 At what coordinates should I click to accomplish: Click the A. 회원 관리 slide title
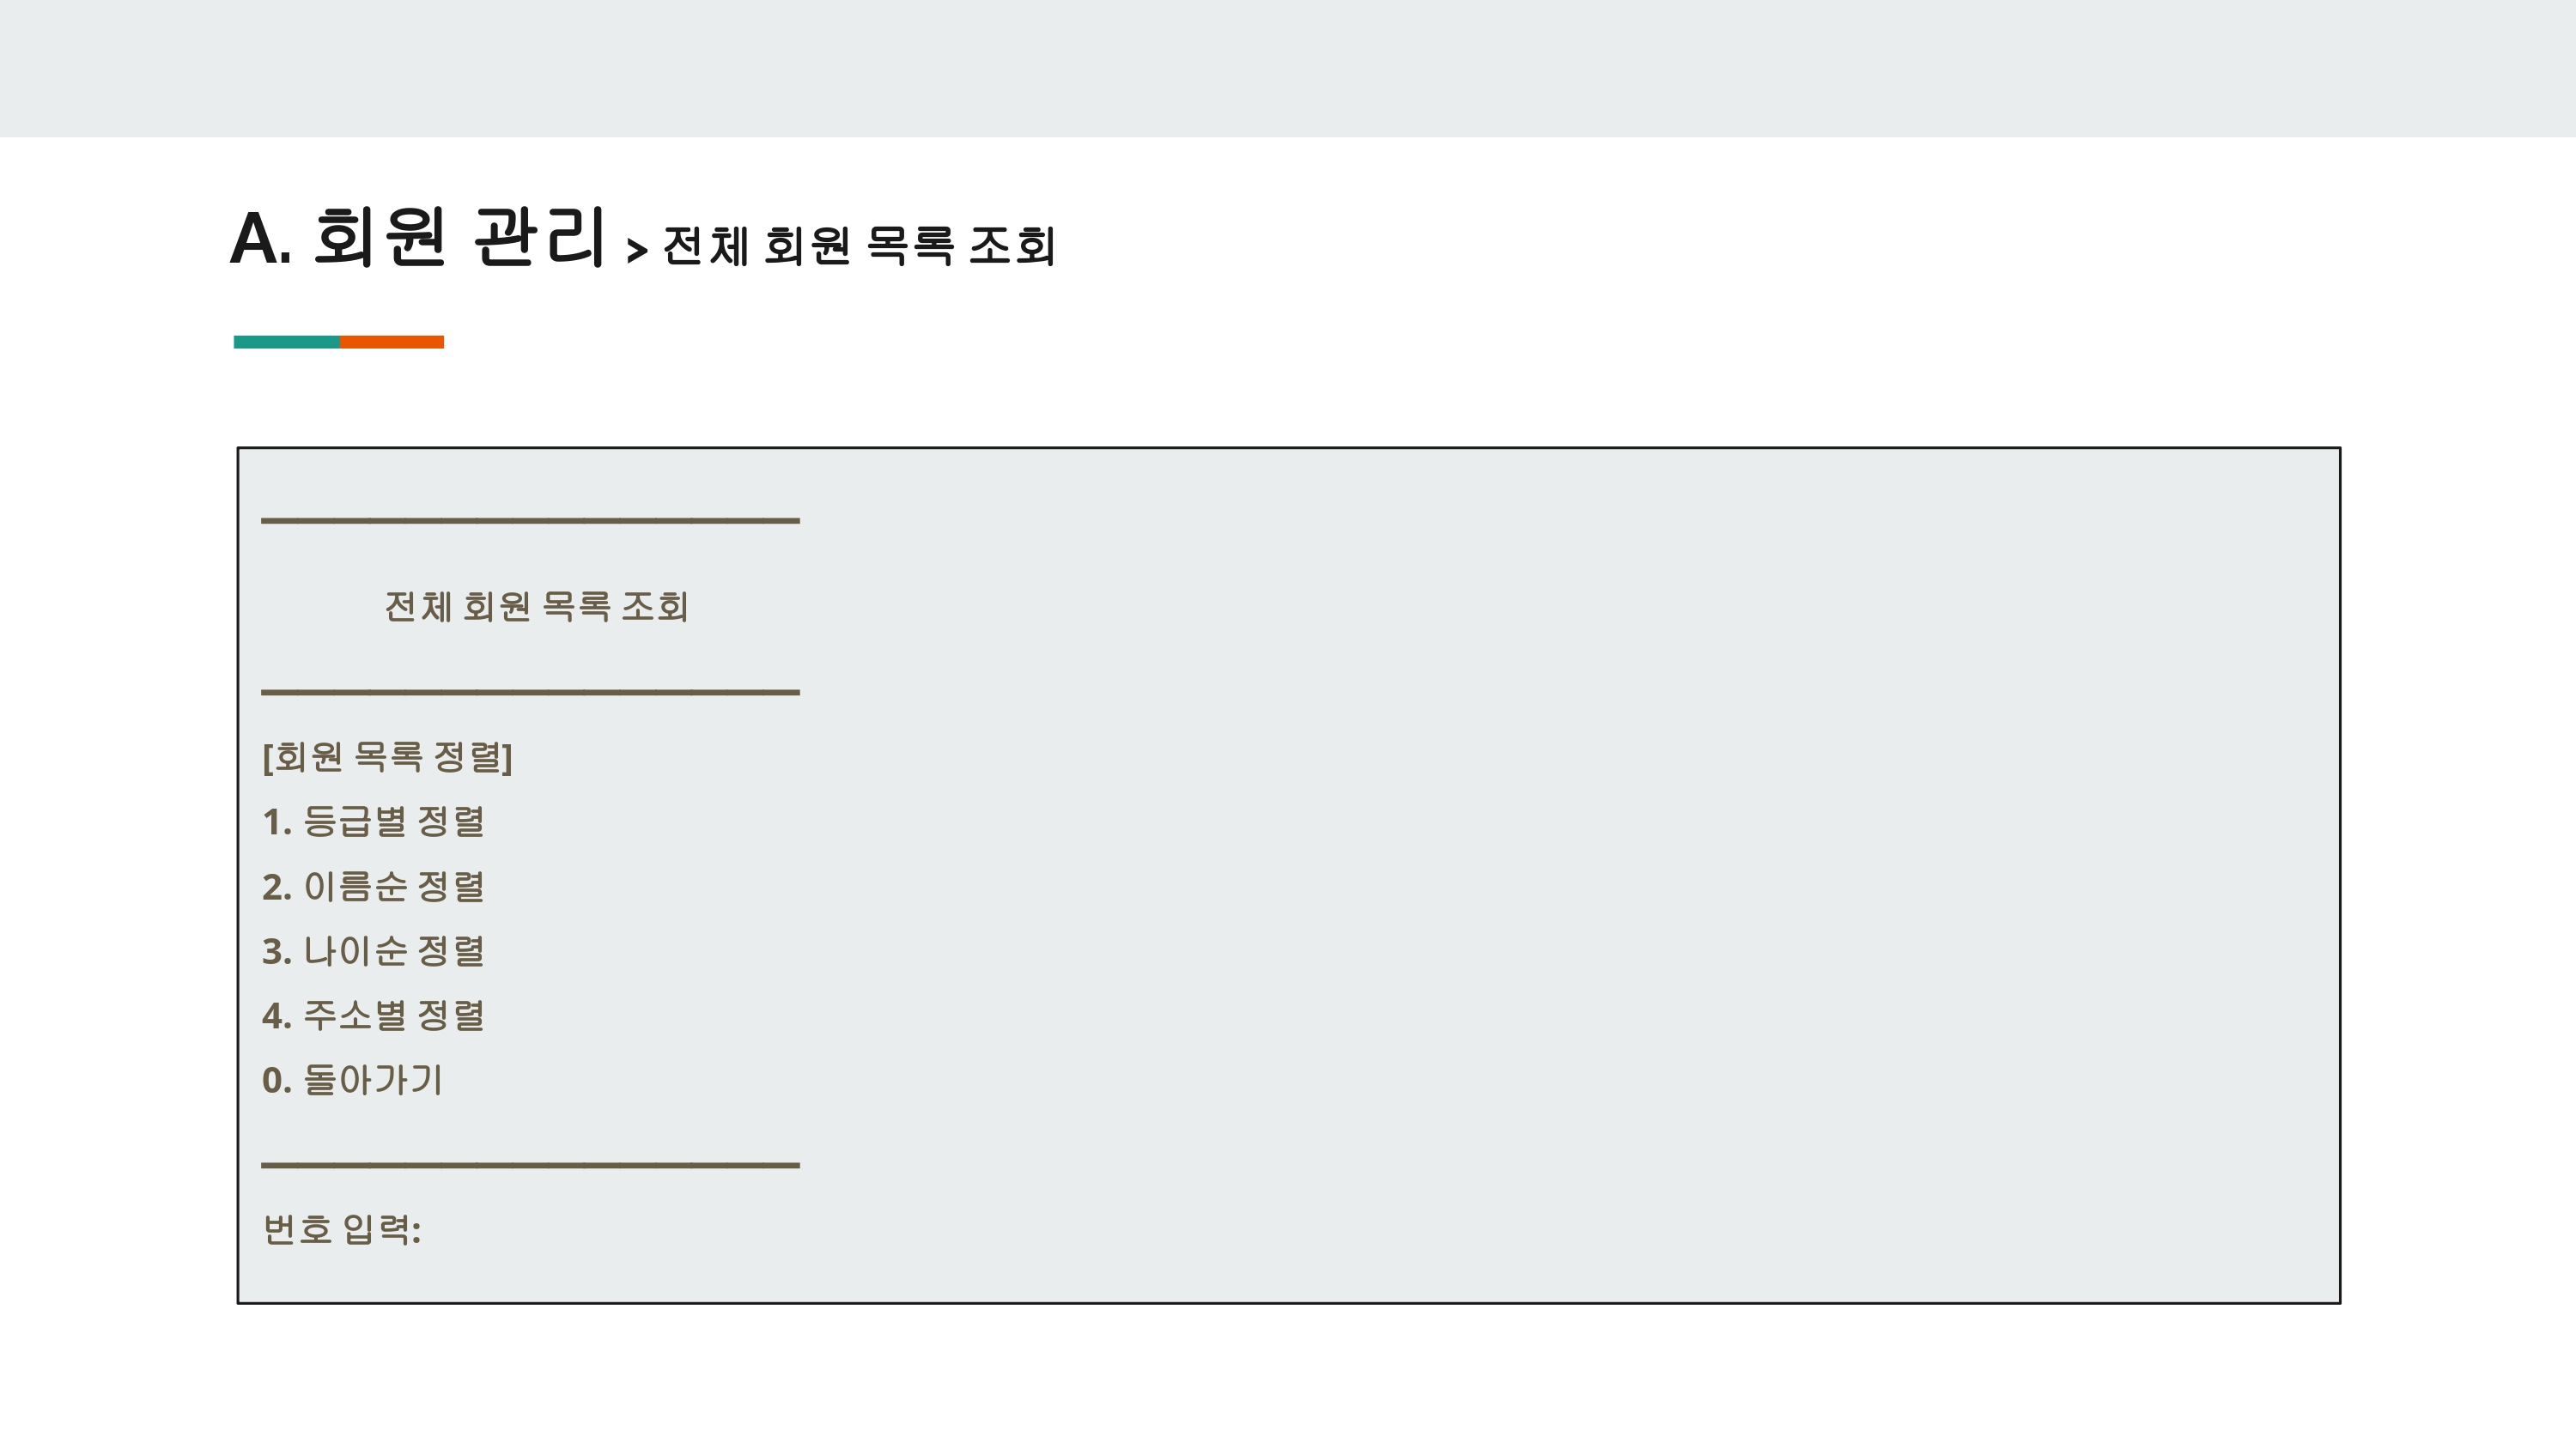point(418,238)
